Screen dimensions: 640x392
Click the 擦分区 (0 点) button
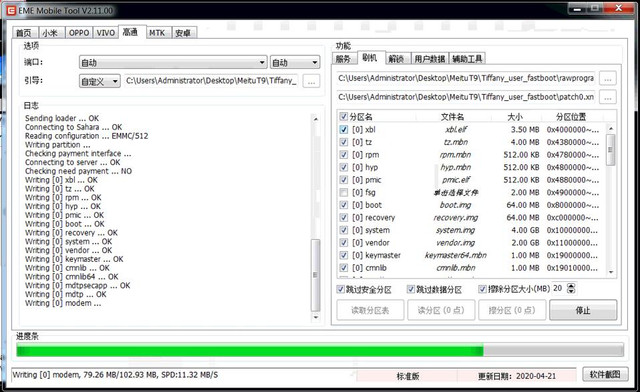coord(512,310)
